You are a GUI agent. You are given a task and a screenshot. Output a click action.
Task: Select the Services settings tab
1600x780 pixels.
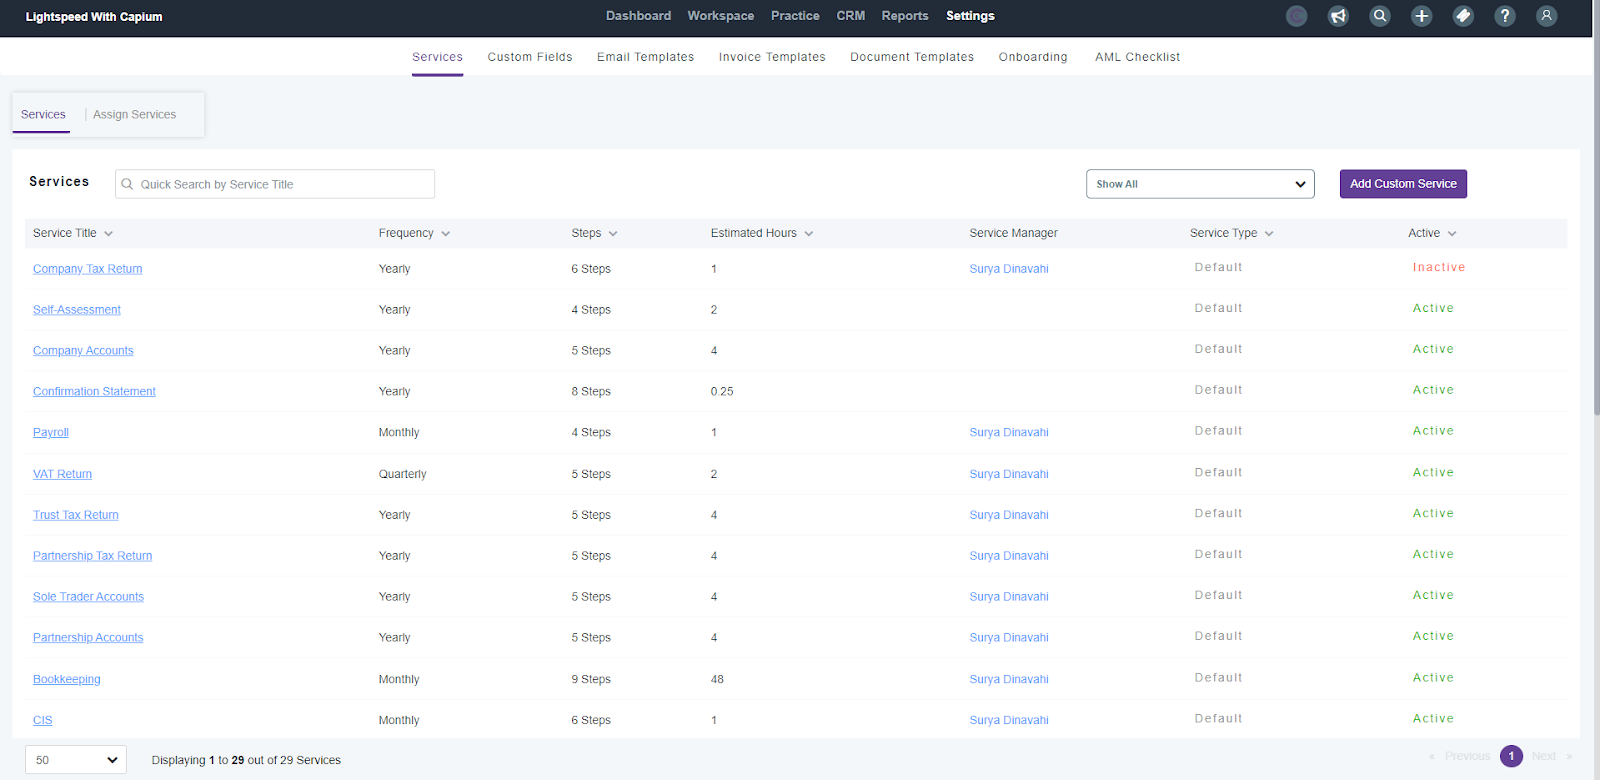click(x=437, y=57)
